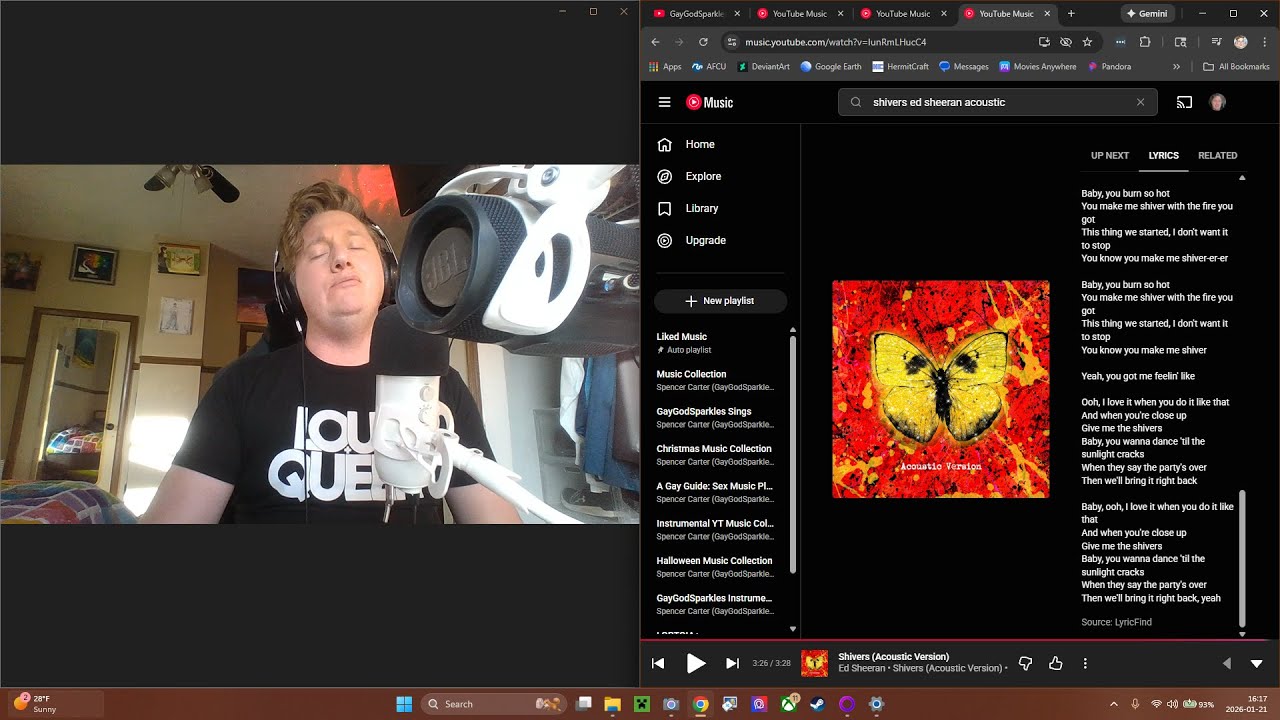Click the YouTube Music logo
Image resolution: width=1280 pixels, height=720 pixels.
(710, 102)
